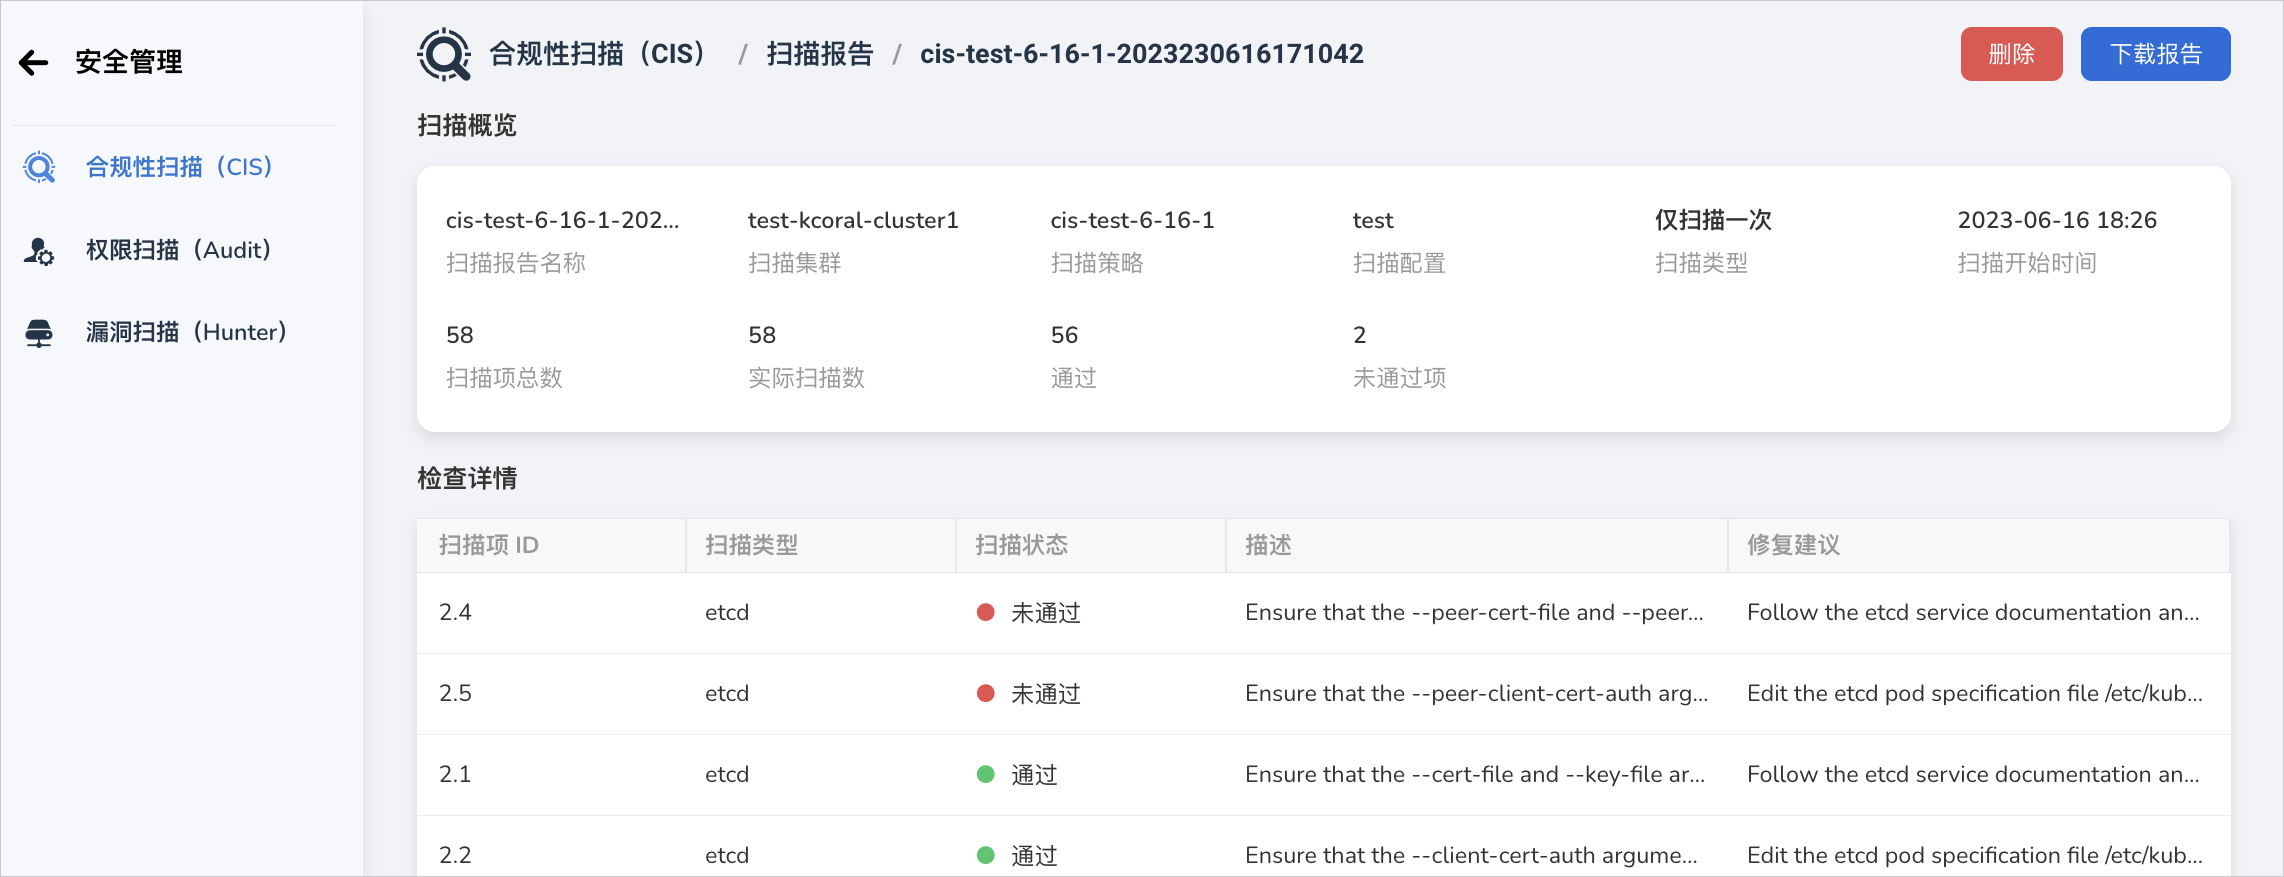
Task: Click the 58 above 扫描项总数
Action: [460, 335]
